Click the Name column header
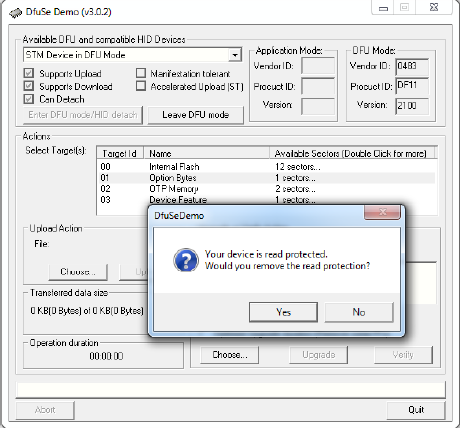Screen dimensions: 460x428 click(x=206, y=153)
